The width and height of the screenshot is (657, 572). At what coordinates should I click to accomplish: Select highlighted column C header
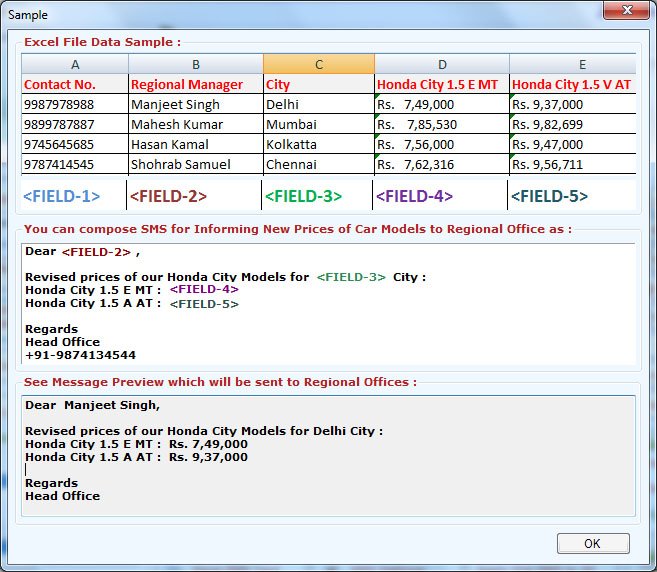319,65
